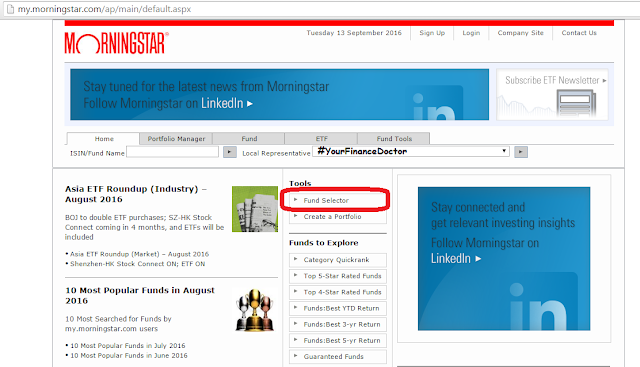This screenshot has height=367, width=640.
Task: Open Category Quickrank
Action: coord(338,260)
